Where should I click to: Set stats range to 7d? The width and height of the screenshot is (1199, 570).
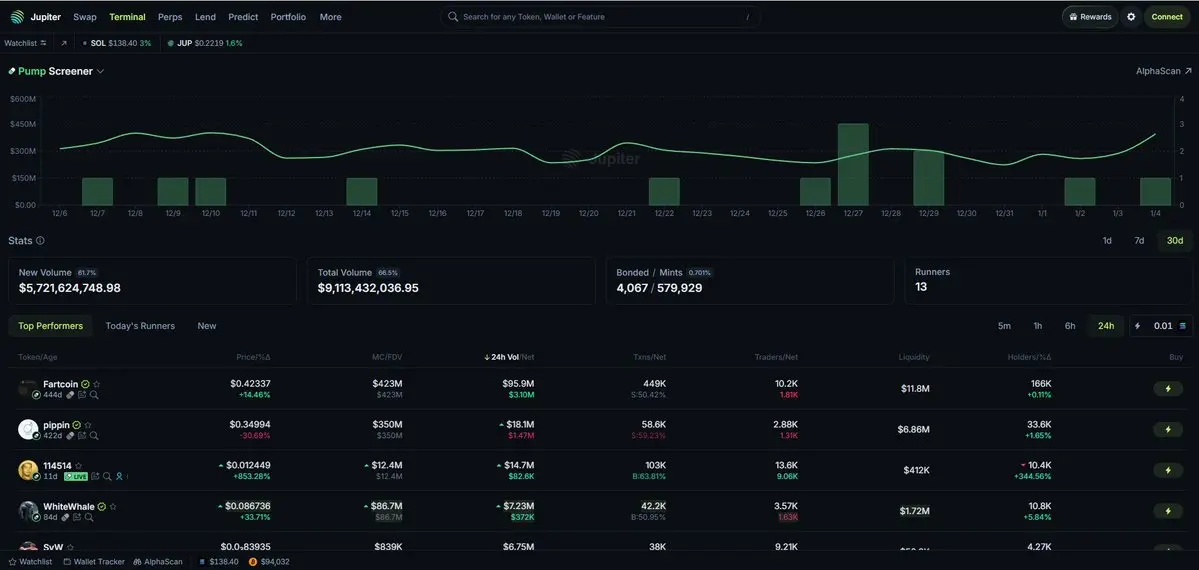(x=1139, y=240)
